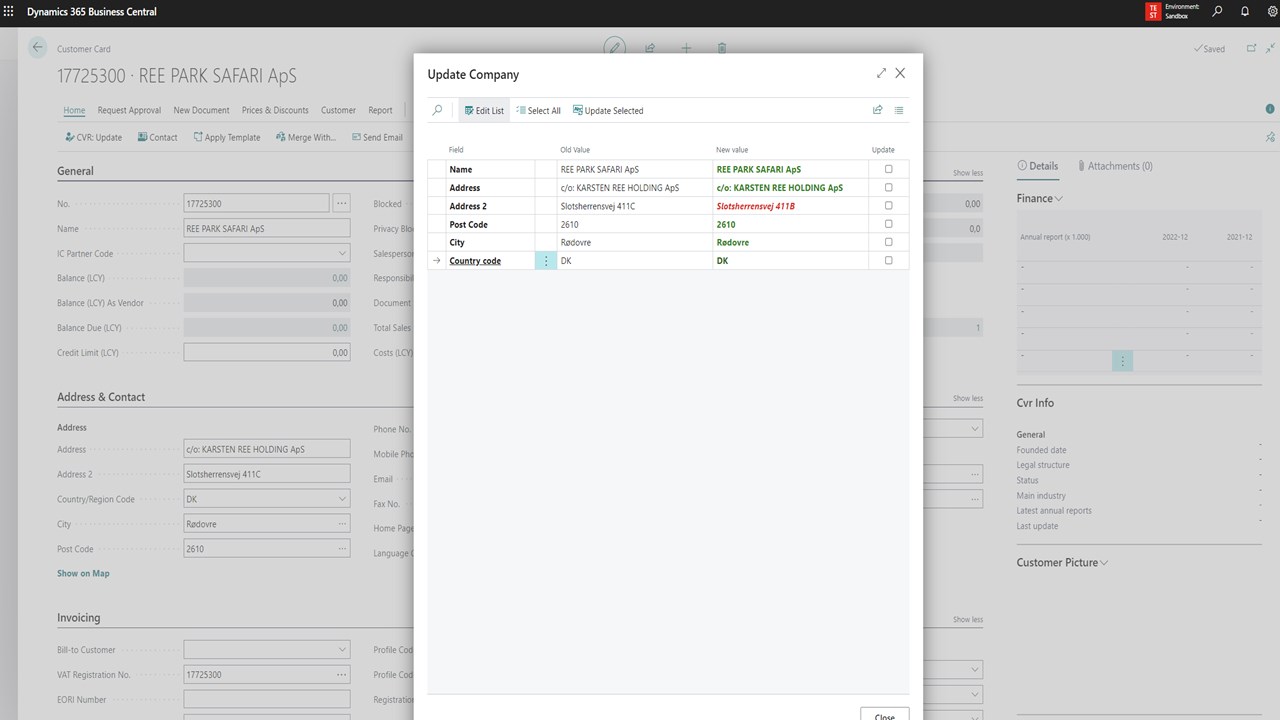
Task: Open the Country/Region Code dropdown
Action: point(342,499)
